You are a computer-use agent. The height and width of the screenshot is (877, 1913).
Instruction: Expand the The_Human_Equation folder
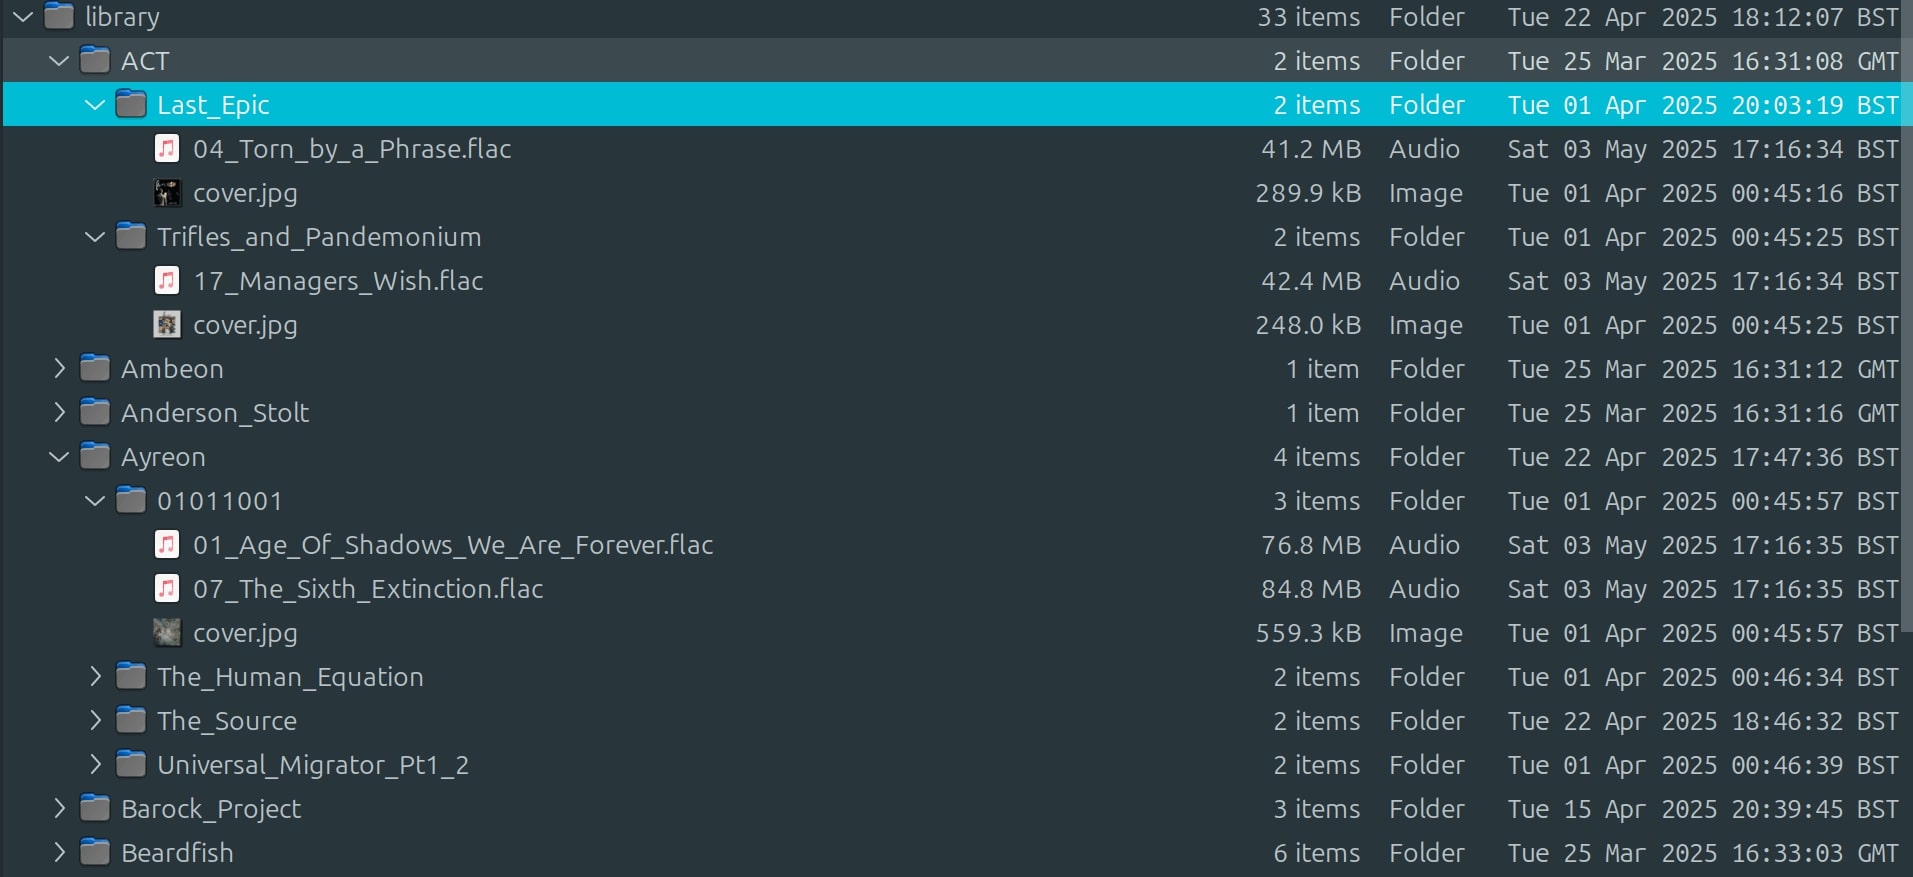pos(95,677)
